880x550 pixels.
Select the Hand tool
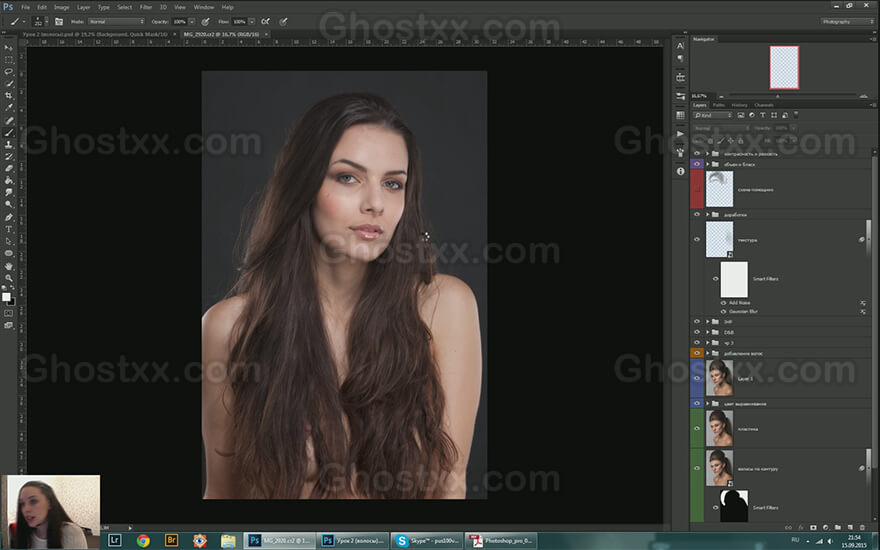[x=8, y=265]
